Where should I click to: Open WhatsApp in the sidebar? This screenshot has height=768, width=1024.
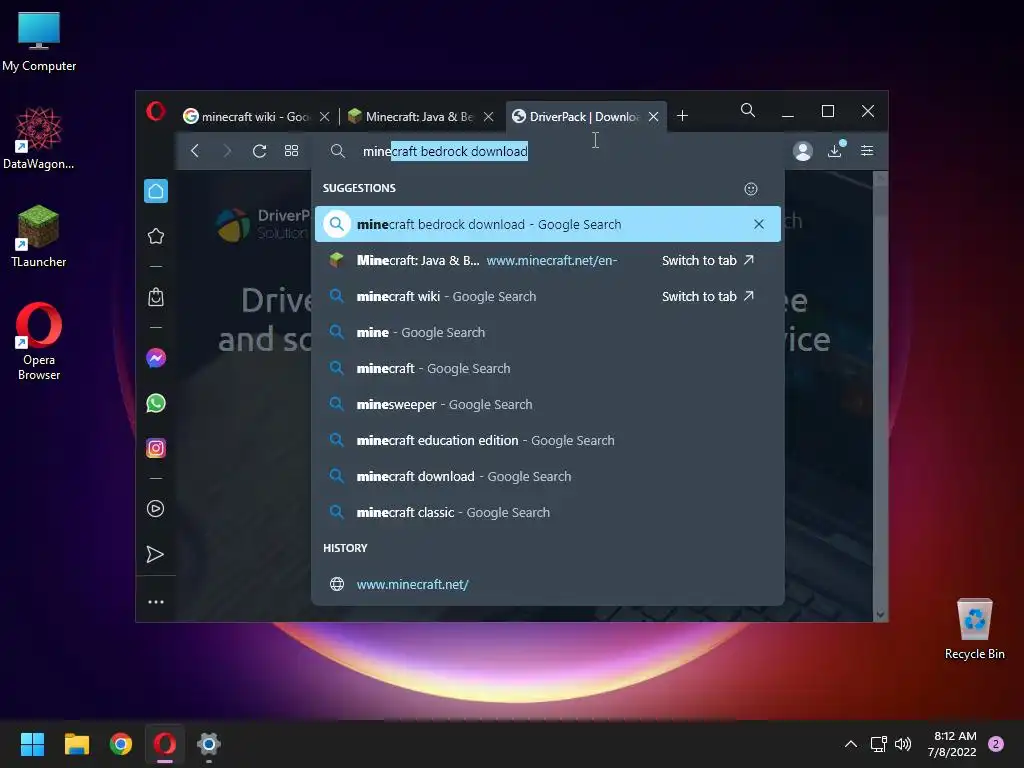pyautogui.click(x=156, y=403)
